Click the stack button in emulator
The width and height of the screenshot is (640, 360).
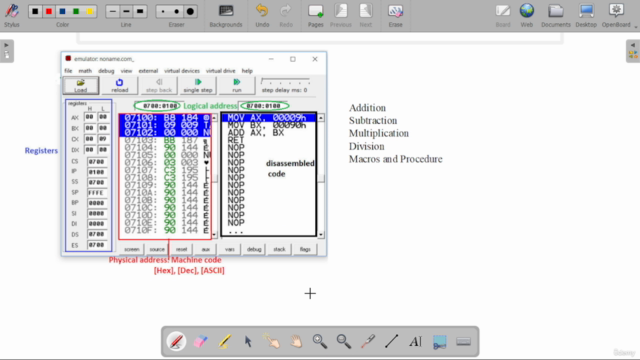click(279, 249)
